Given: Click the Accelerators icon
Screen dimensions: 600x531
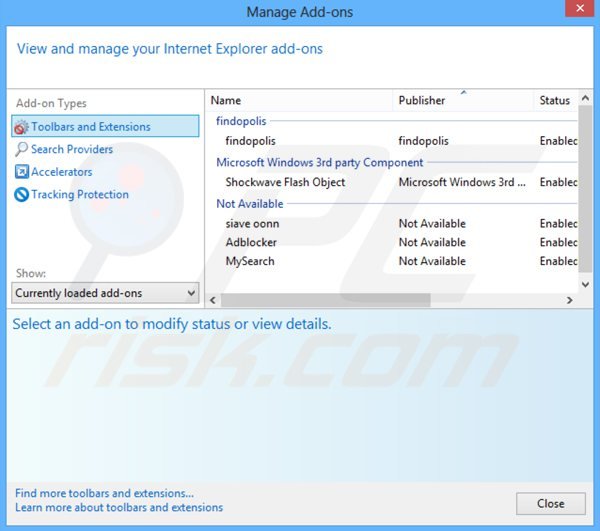Looking at the screenshot, I should [21, 172].
